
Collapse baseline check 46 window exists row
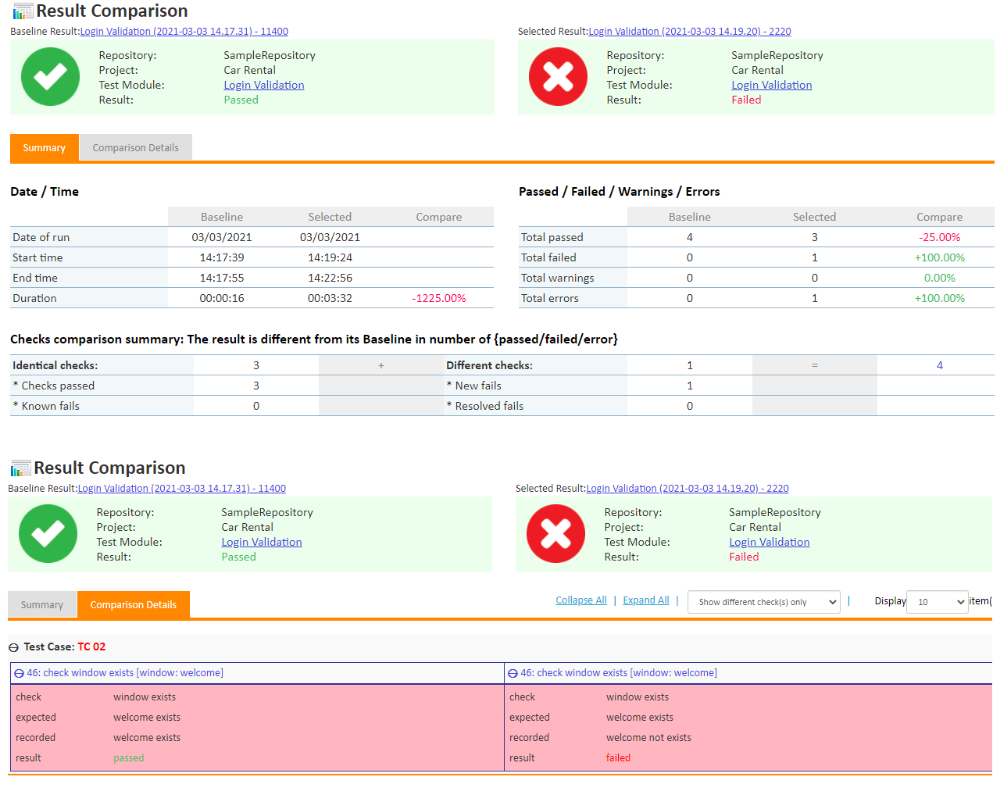coord(19,673)
